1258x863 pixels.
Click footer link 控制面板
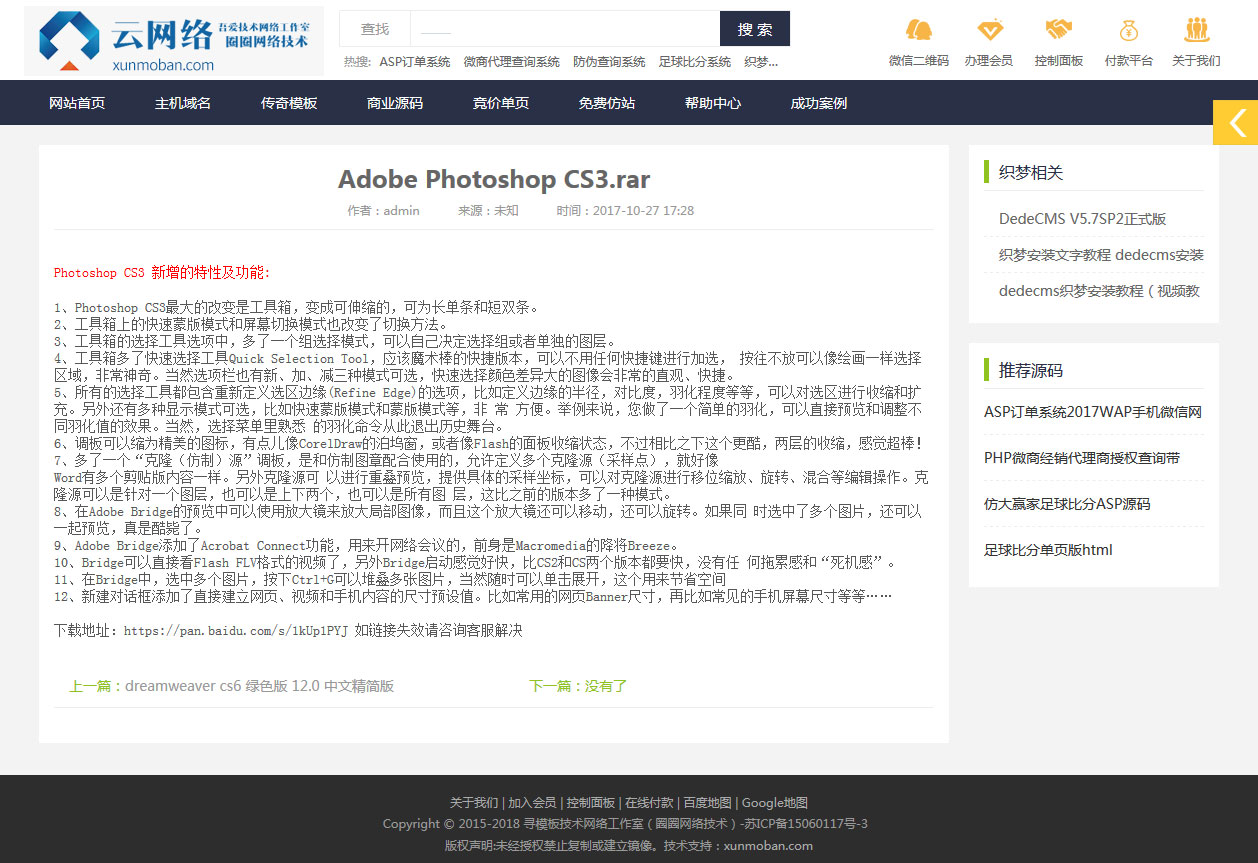point(590,802)
